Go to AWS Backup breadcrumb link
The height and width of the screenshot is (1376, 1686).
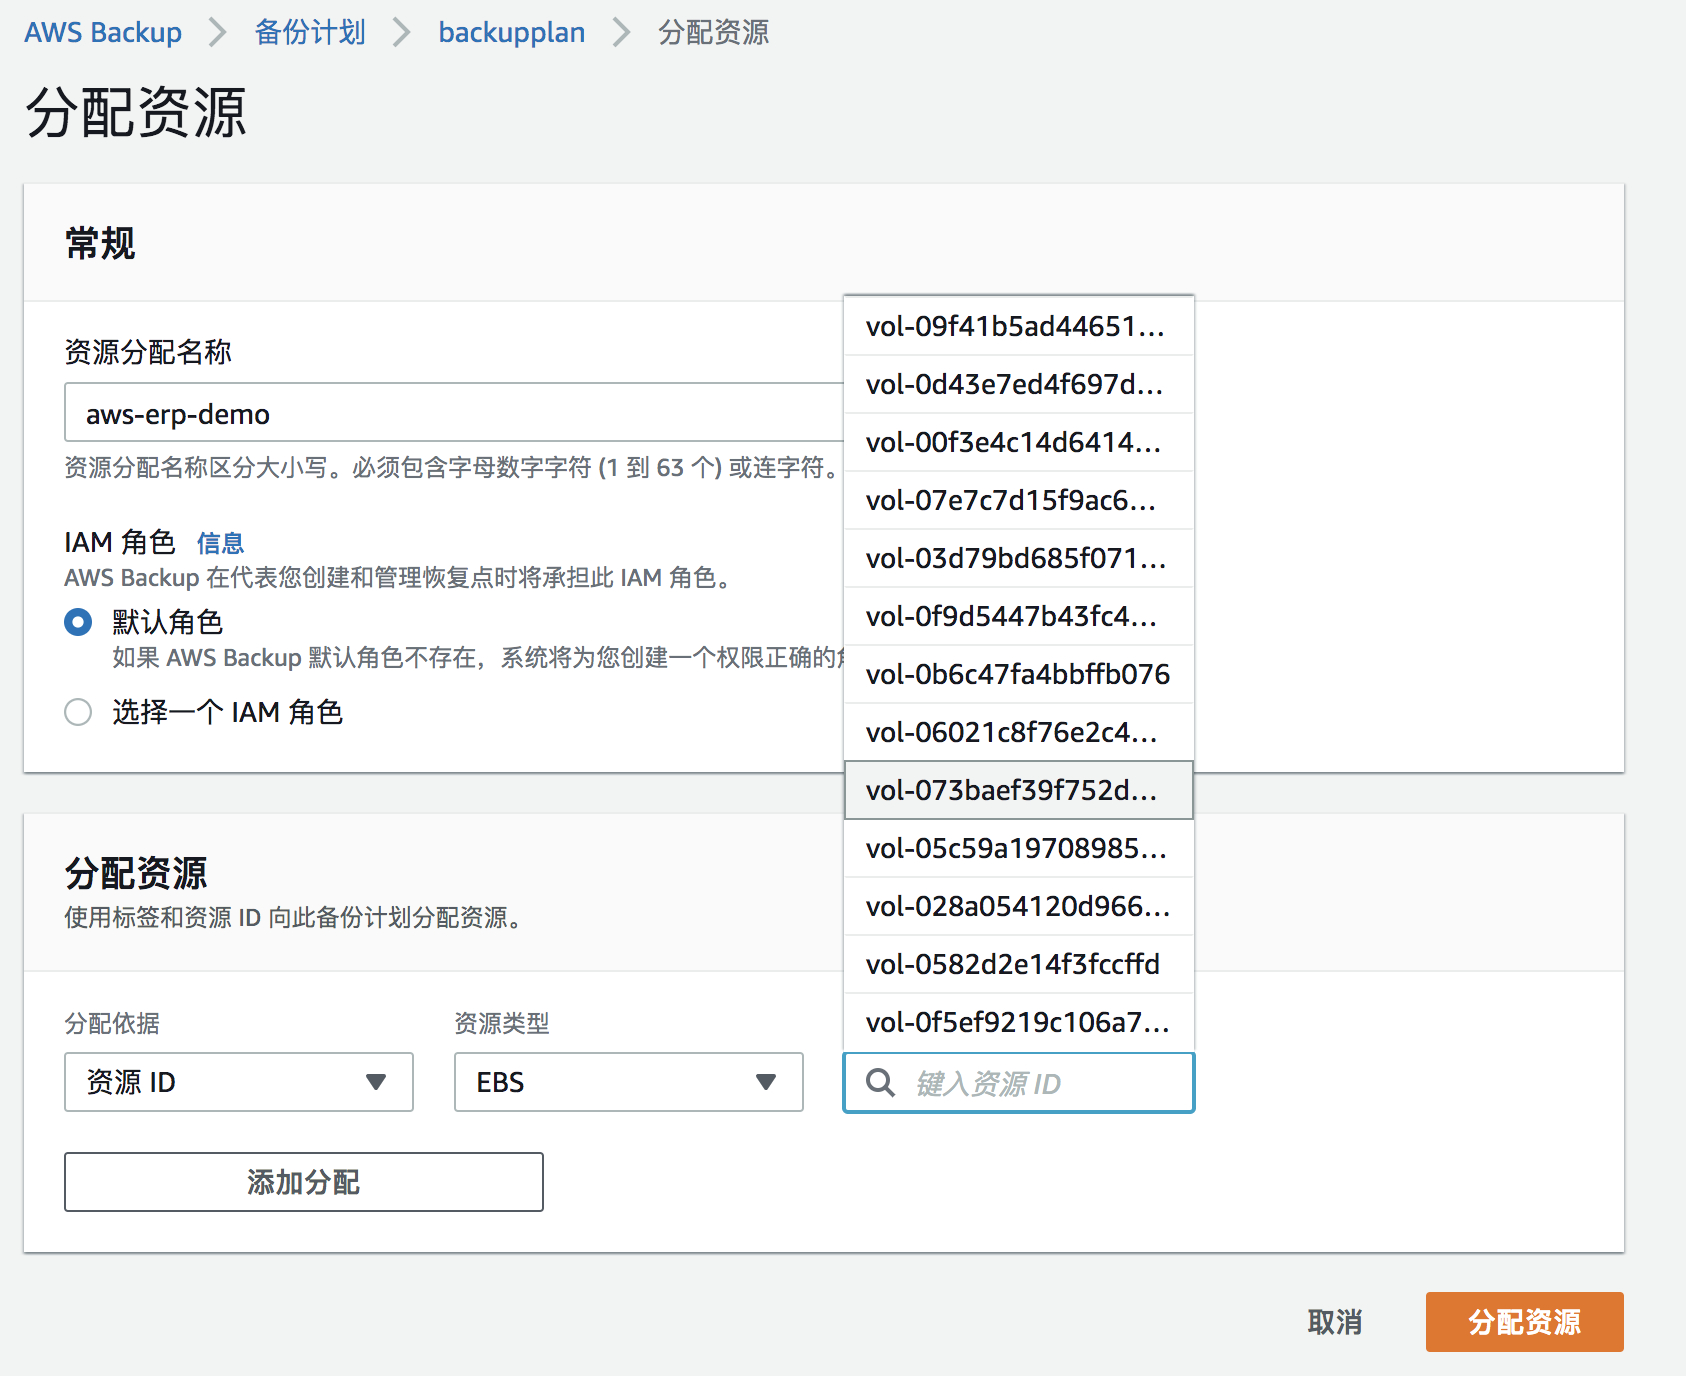point(103,32)
